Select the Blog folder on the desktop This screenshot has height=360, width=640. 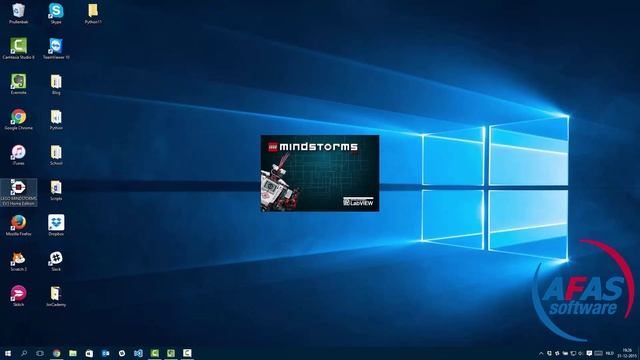click(56, 84)
